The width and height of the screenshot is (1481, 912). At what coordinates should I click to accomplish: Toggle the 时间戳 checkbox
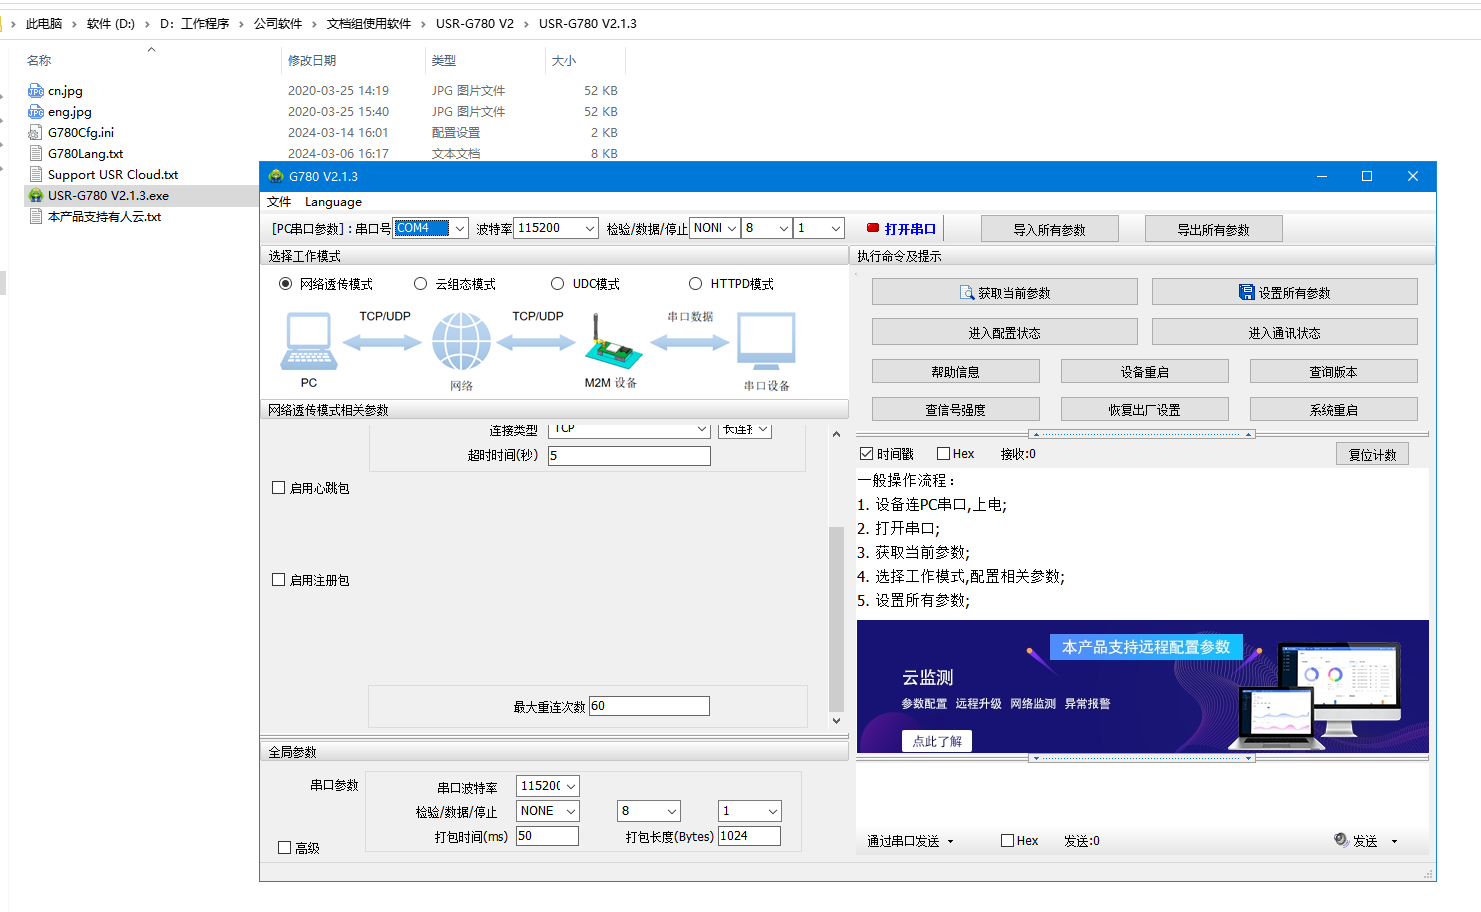[x=867, y=454]
